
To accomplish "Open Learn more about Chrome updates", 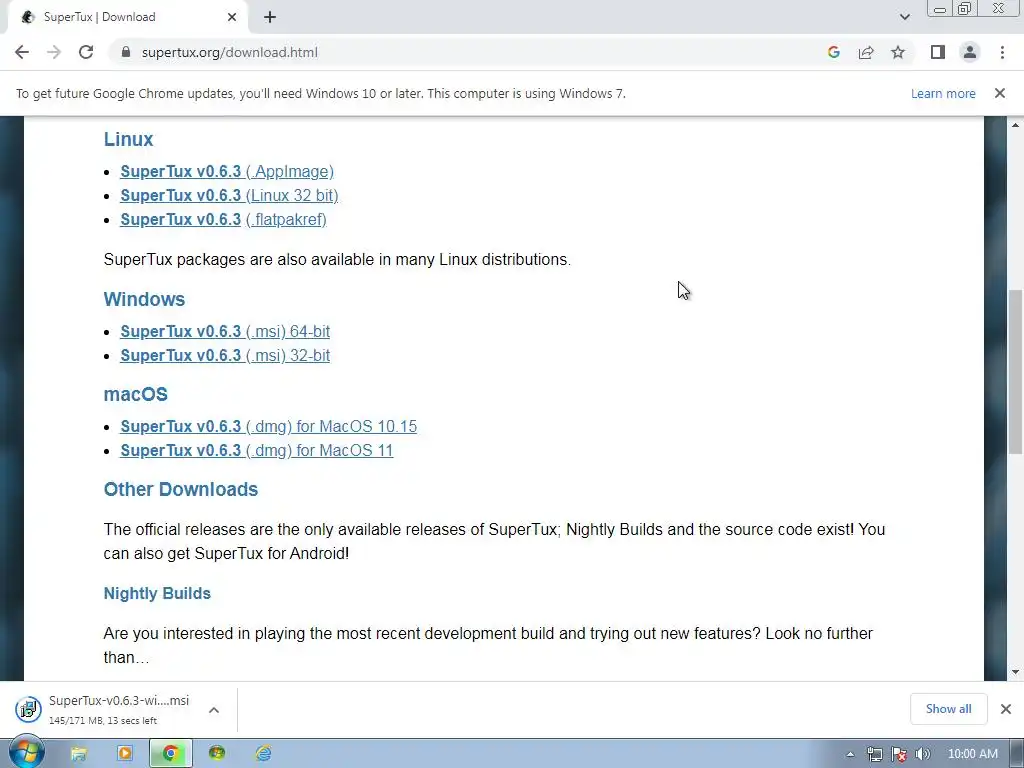I will tap(943, 93).
